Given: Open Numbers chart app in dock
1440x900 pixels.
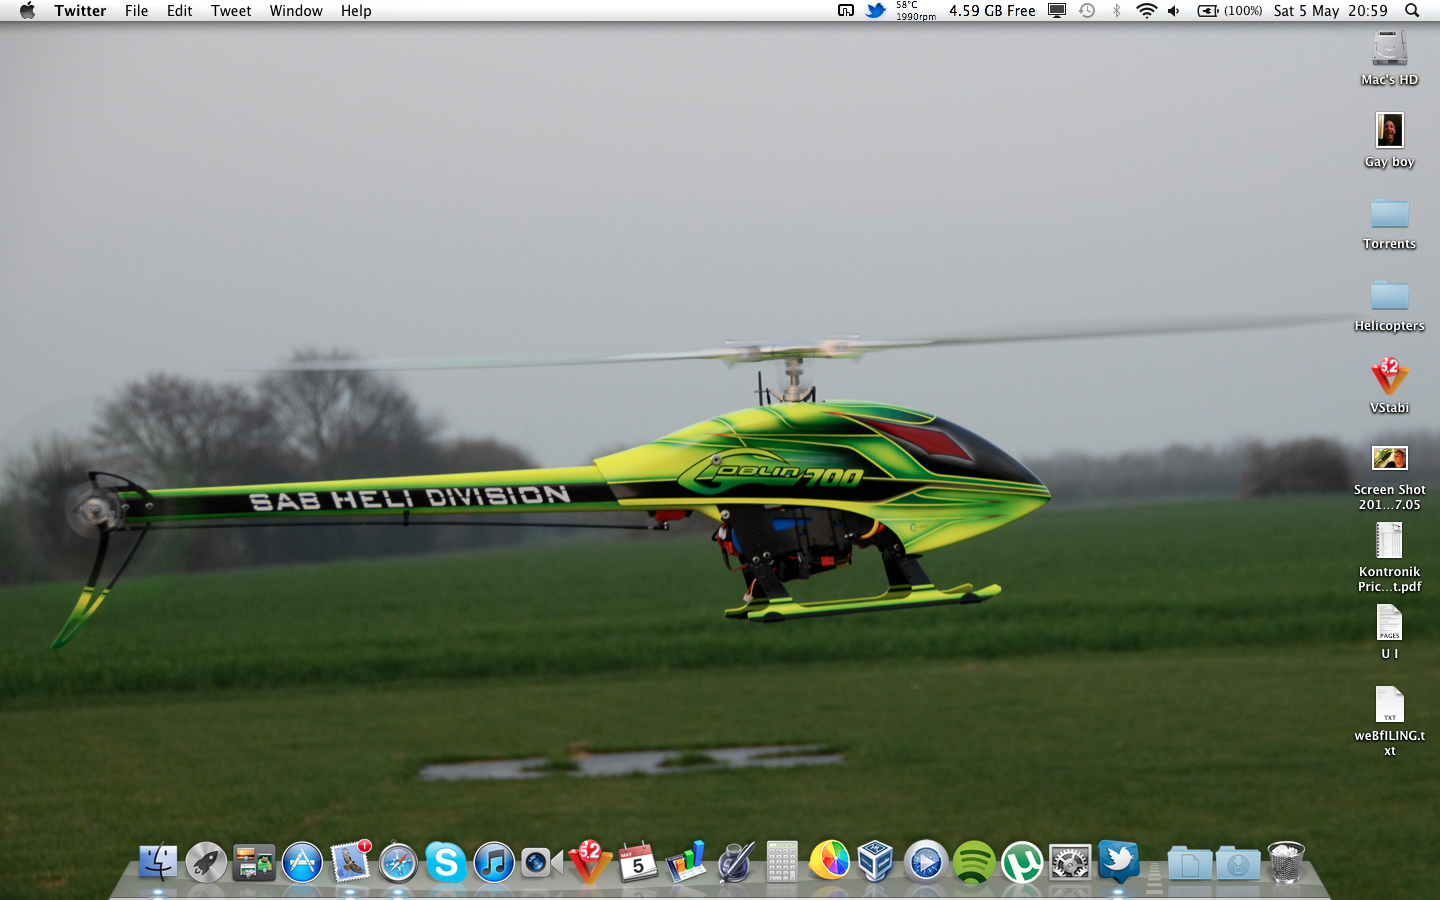Looking at the screenshot, I should [x=686, y=862].
